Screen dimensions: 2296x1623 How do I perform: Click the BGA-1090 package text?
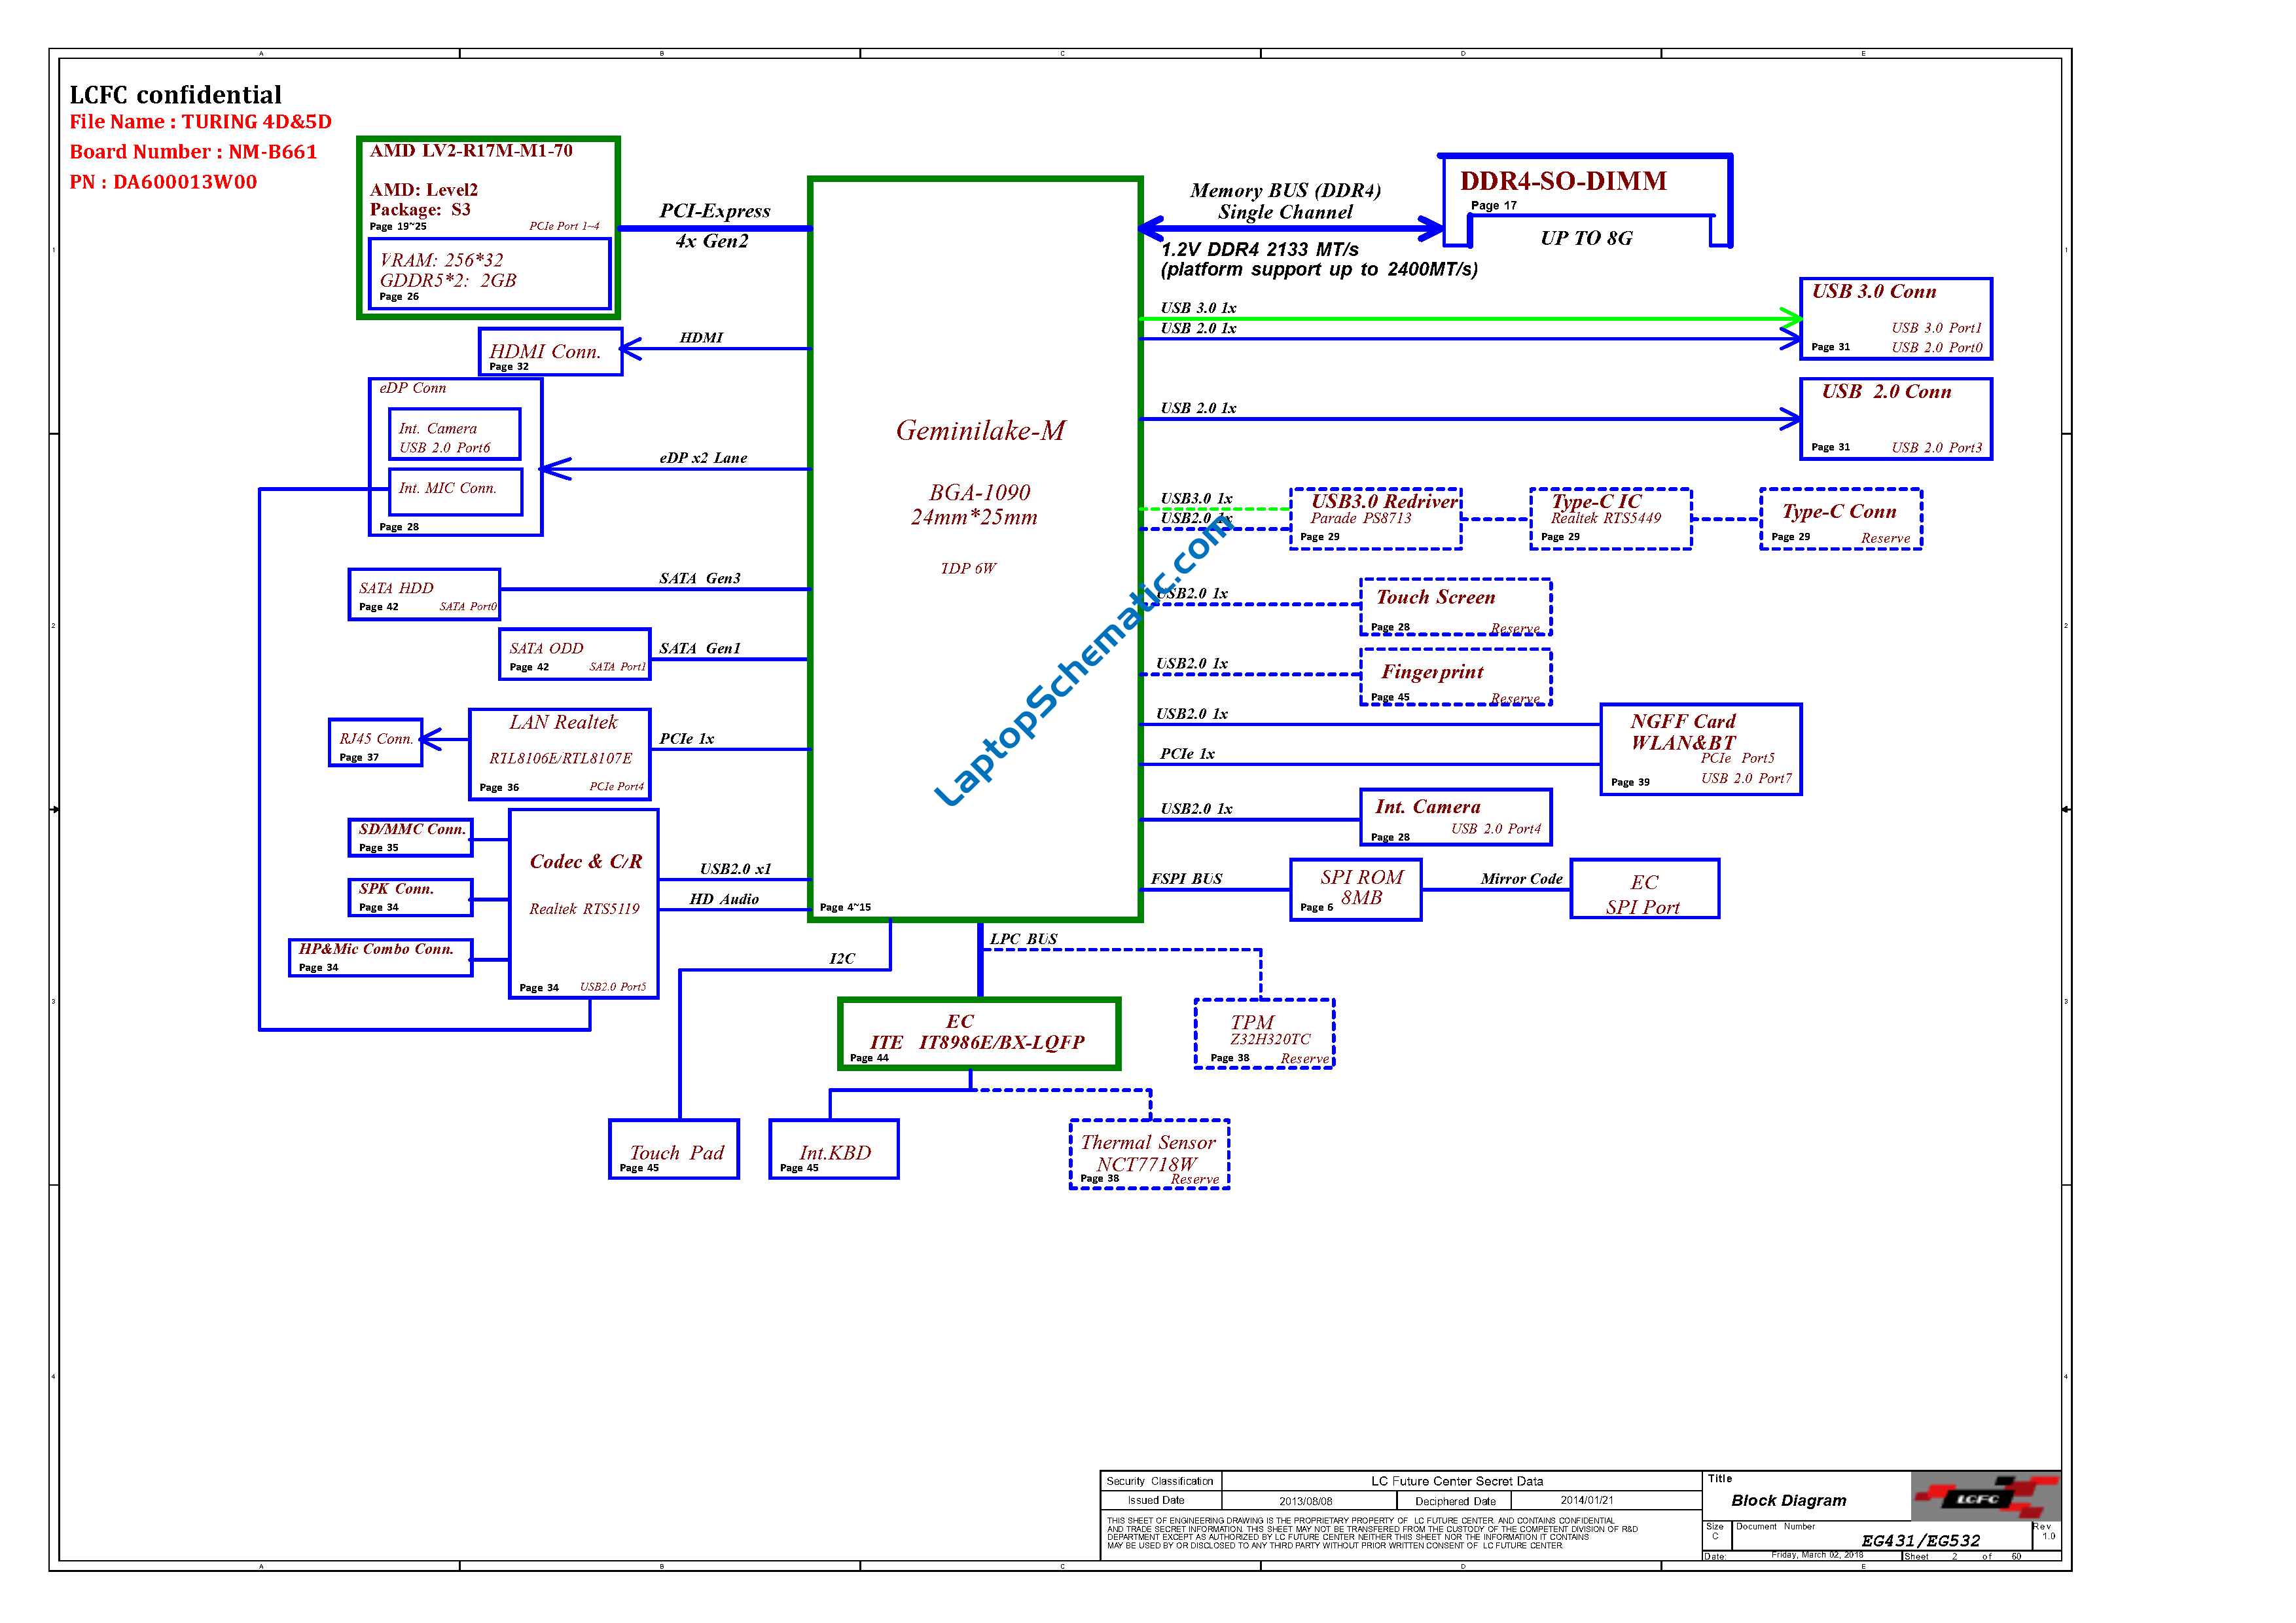[x=979, y=493]
